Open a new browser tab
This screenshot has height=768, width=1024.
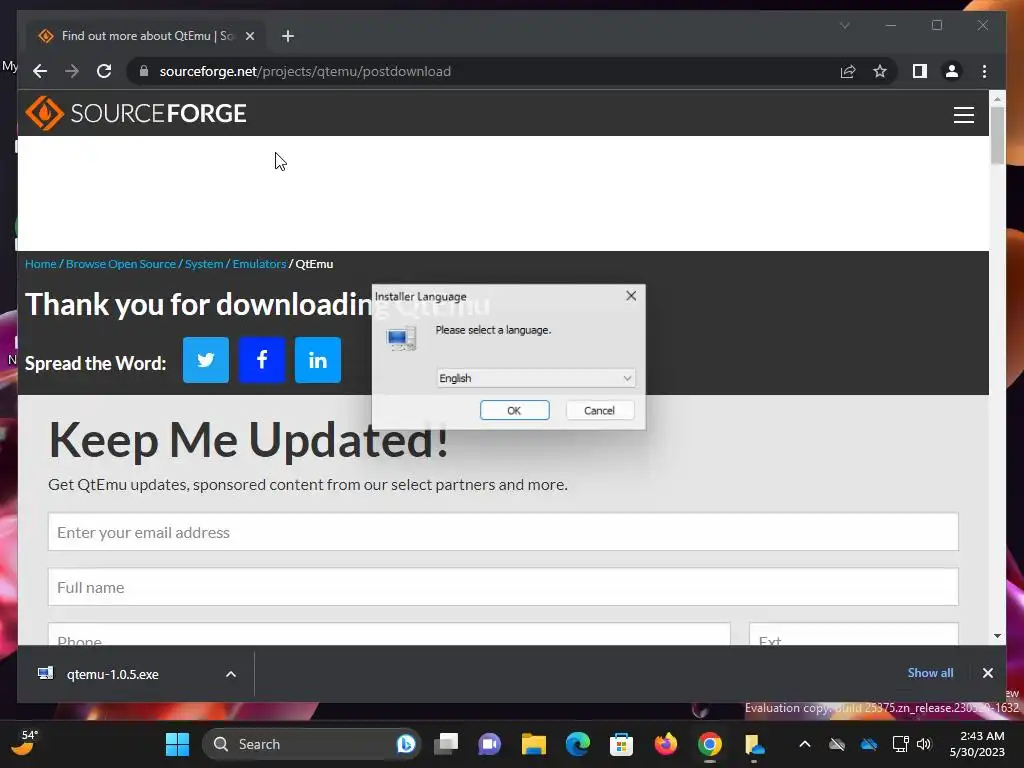(287, 36)
